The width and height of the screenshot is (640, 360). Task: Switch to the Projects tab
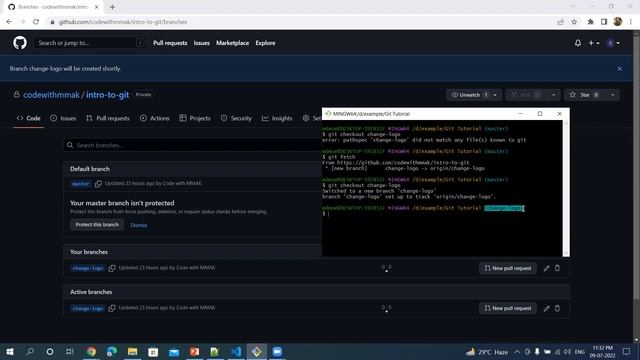pos(195,118)
